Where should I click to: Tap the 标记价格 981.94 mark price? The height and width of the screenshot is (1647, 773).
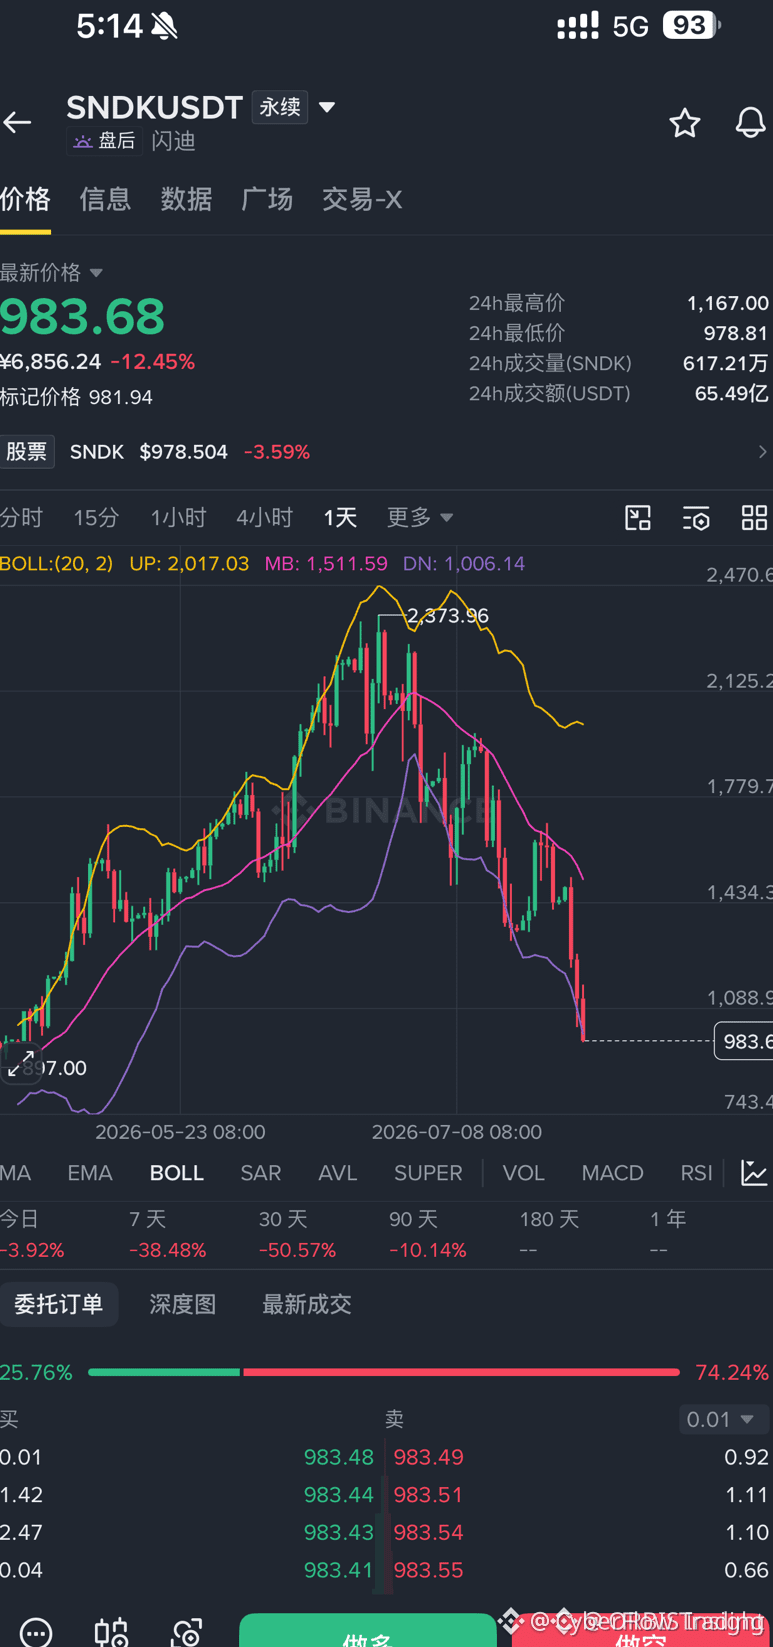pos(76,397)
